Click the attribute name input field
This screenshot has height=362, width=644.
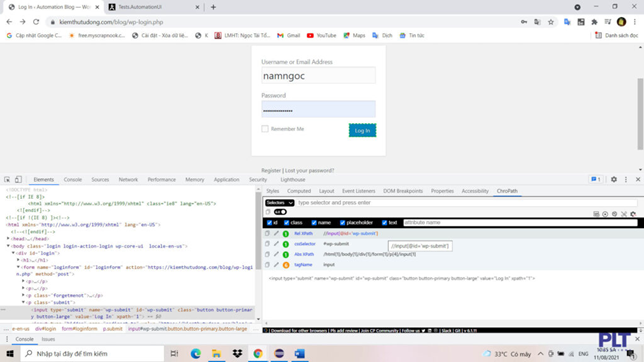[520, 223]
